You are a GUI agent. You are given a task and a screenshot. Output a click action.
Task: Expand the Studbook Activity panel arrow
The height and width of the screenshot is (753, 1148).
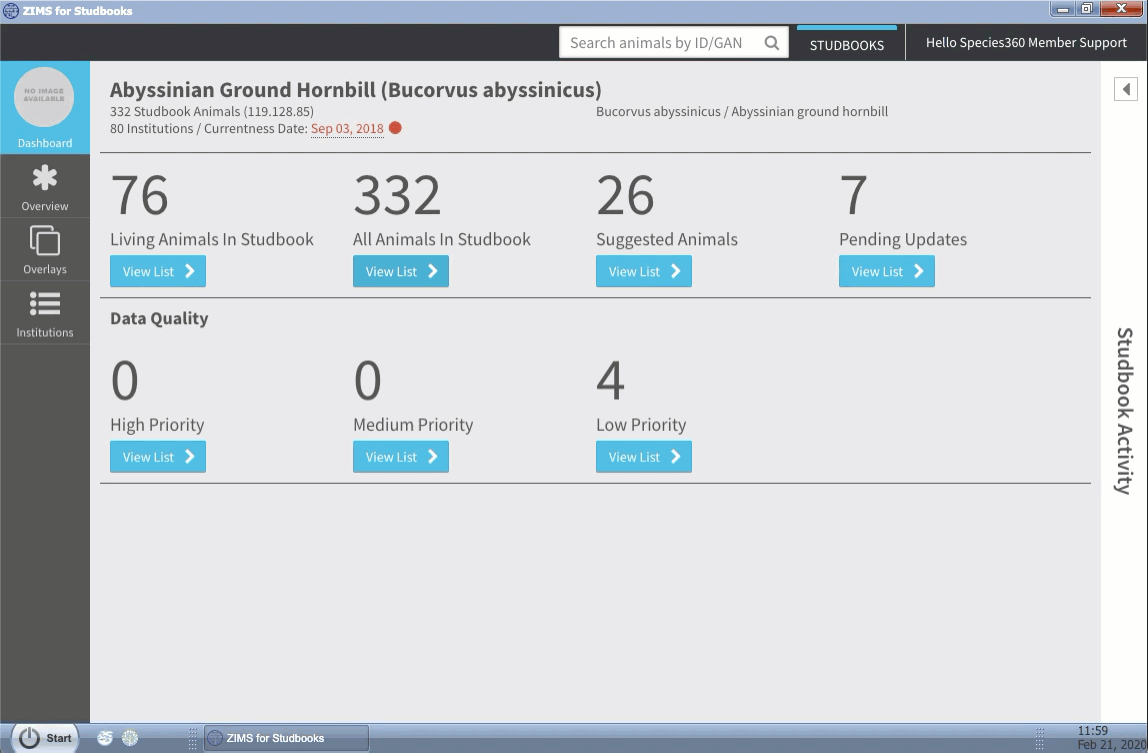click(x=1126, y=89)
